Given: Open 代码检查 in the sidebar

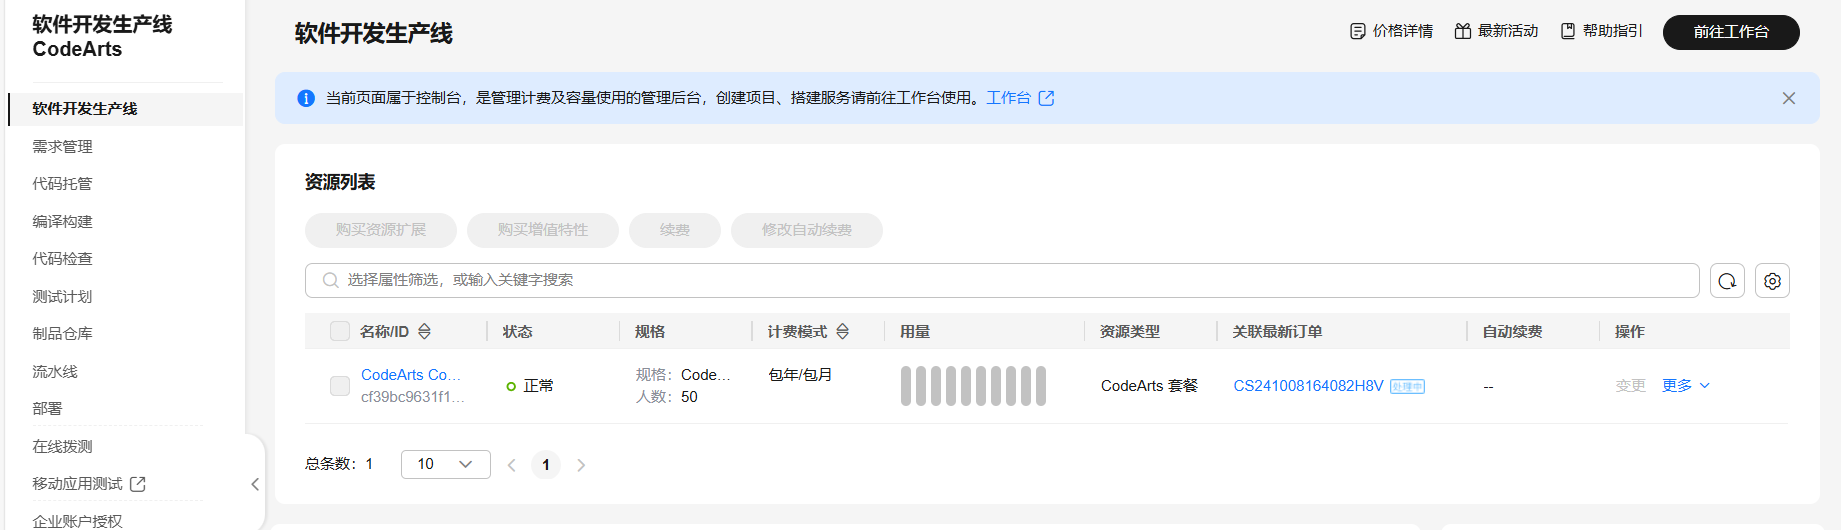Looking at the screenshot, I should pos(62,259).
